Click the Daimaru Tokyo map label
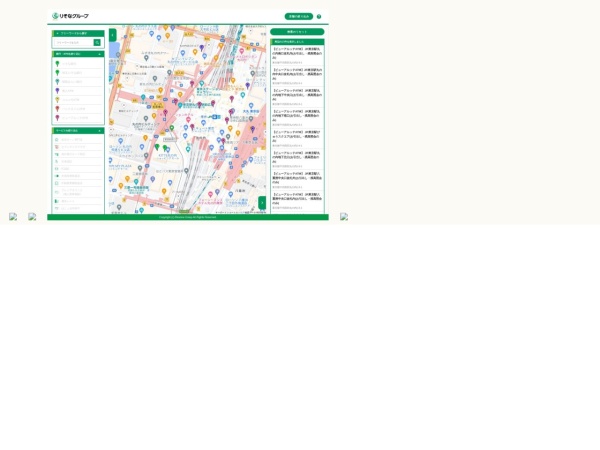This screenshot has width=600, height=450. click(251, 111)
